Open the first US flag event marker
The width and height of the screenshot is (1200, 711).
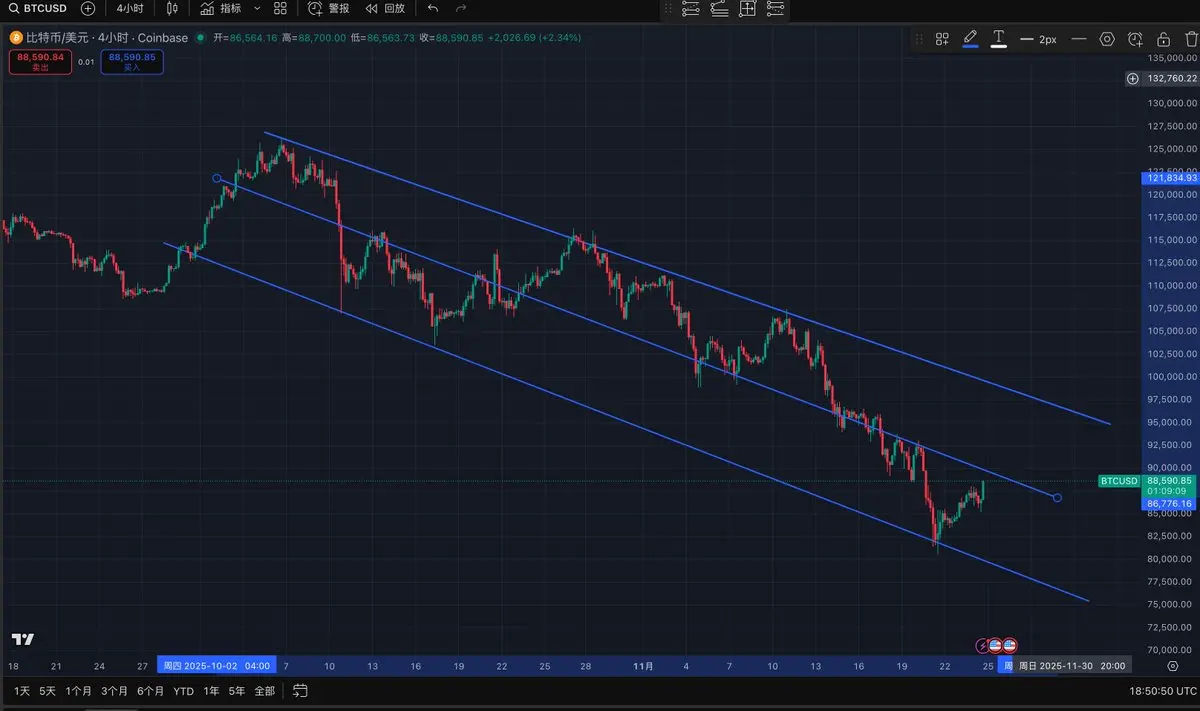[x=996, y=644]
